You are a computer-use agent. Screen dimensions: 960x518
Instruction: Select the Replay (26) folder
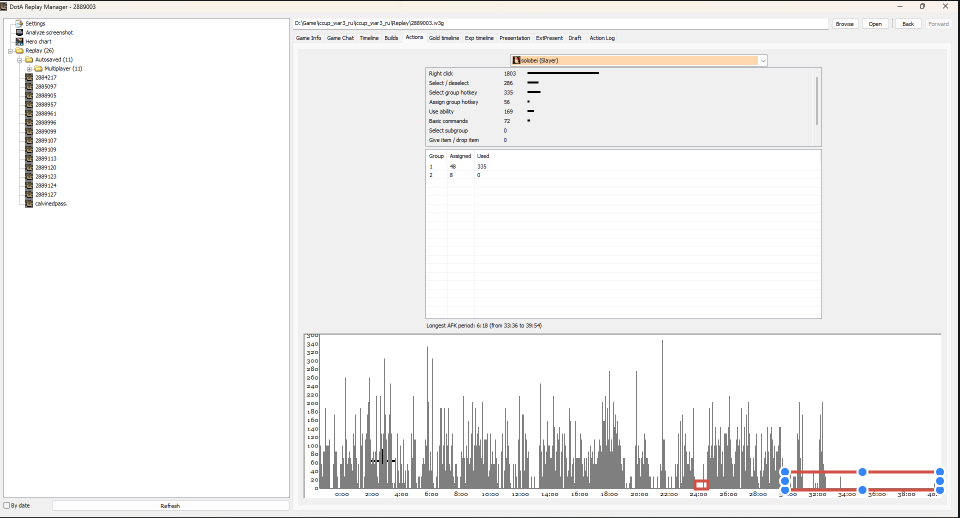[x=39, y=51]
